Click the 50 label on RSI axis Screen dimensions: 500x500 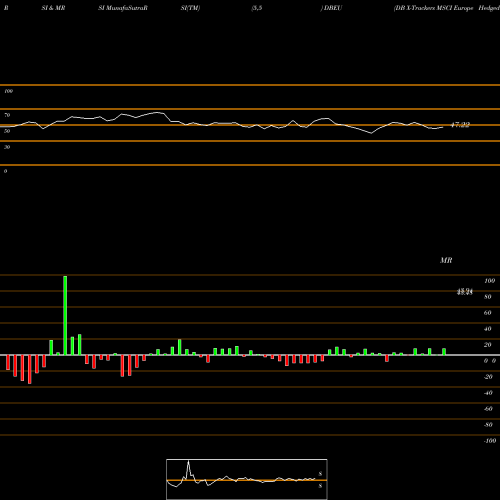coord(7,131)
